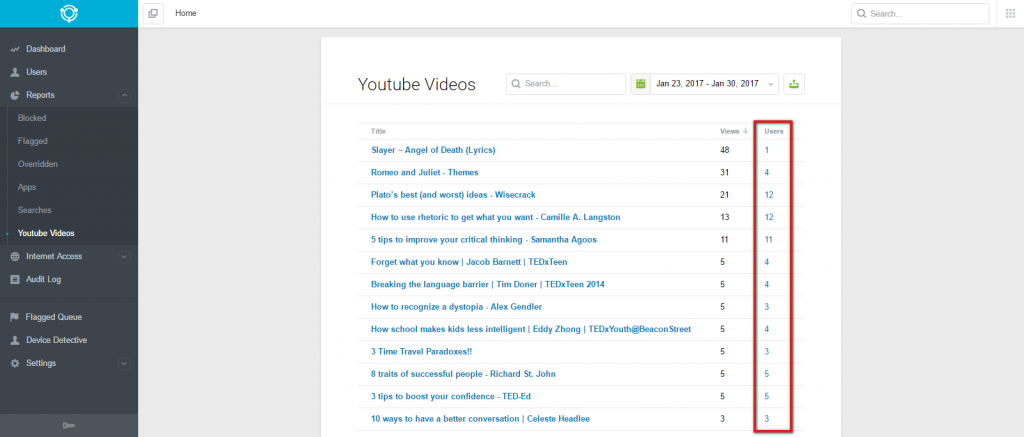Click user count 11 for critical thinking video
The height and width of the screenshot is (437, 1024).
(769, 240)
